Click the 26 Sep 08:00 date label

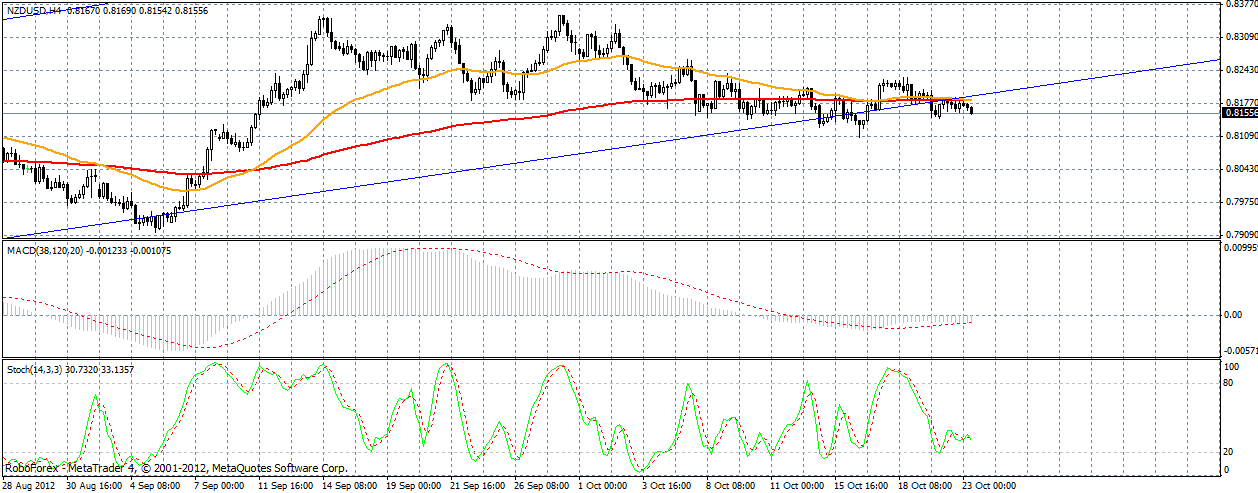[542, 485]
